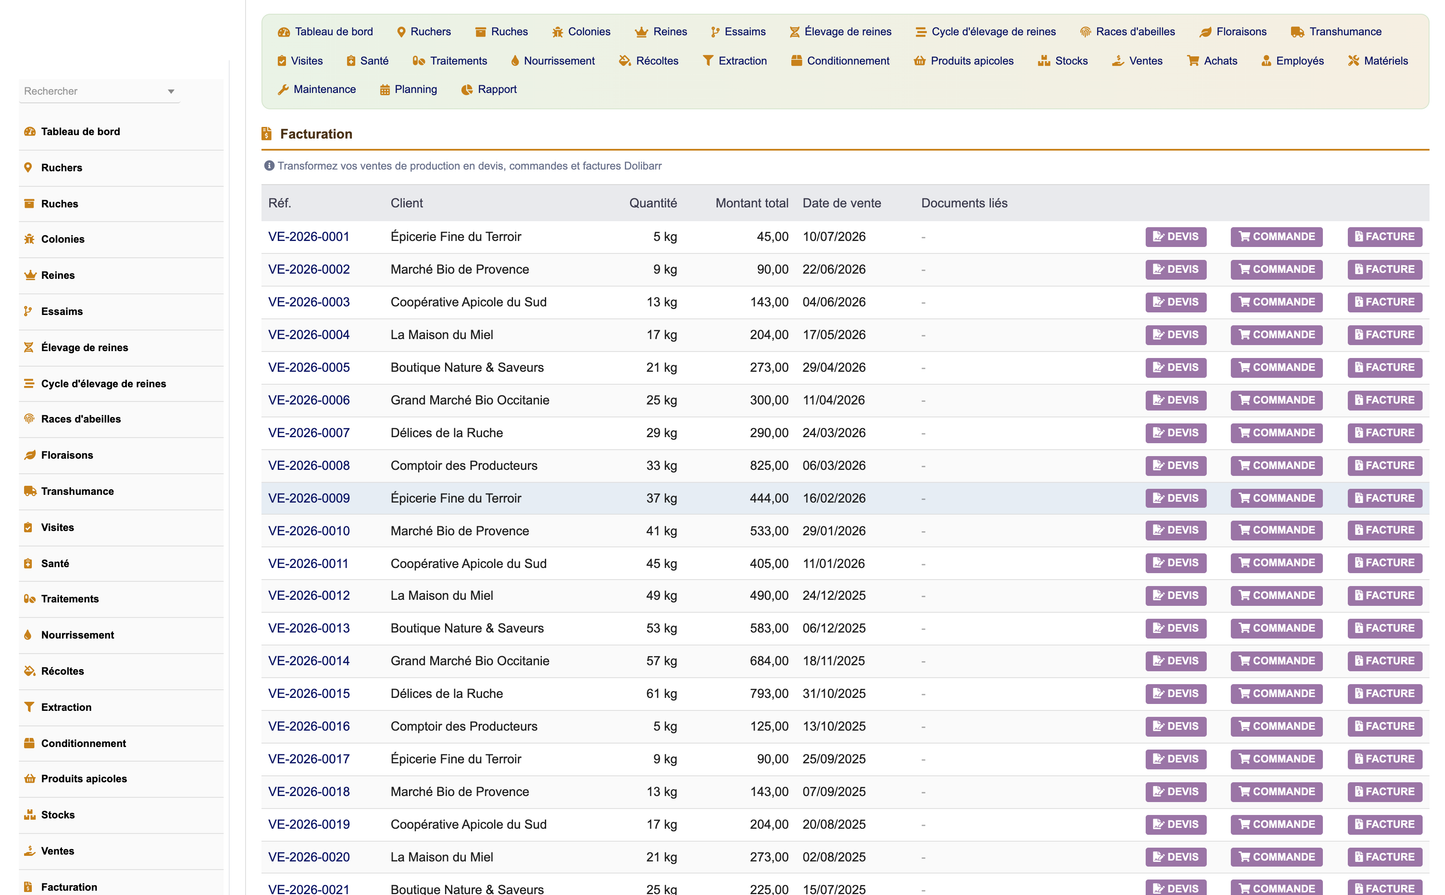Create COMMANDE for VE-2026-0018
1445x895 pixels.
click(x=1276, y=792)
